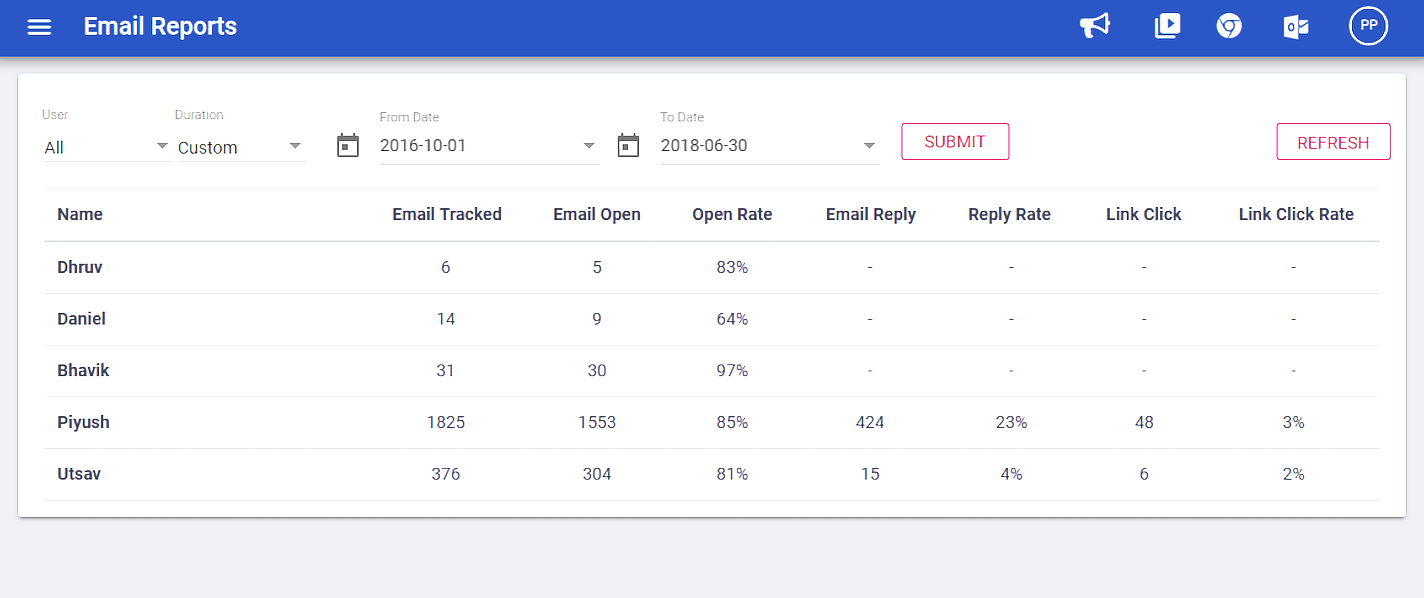The image size is (1424, 598).
Task: Click the SUBMIT button
Action: (x=955, y=142)
